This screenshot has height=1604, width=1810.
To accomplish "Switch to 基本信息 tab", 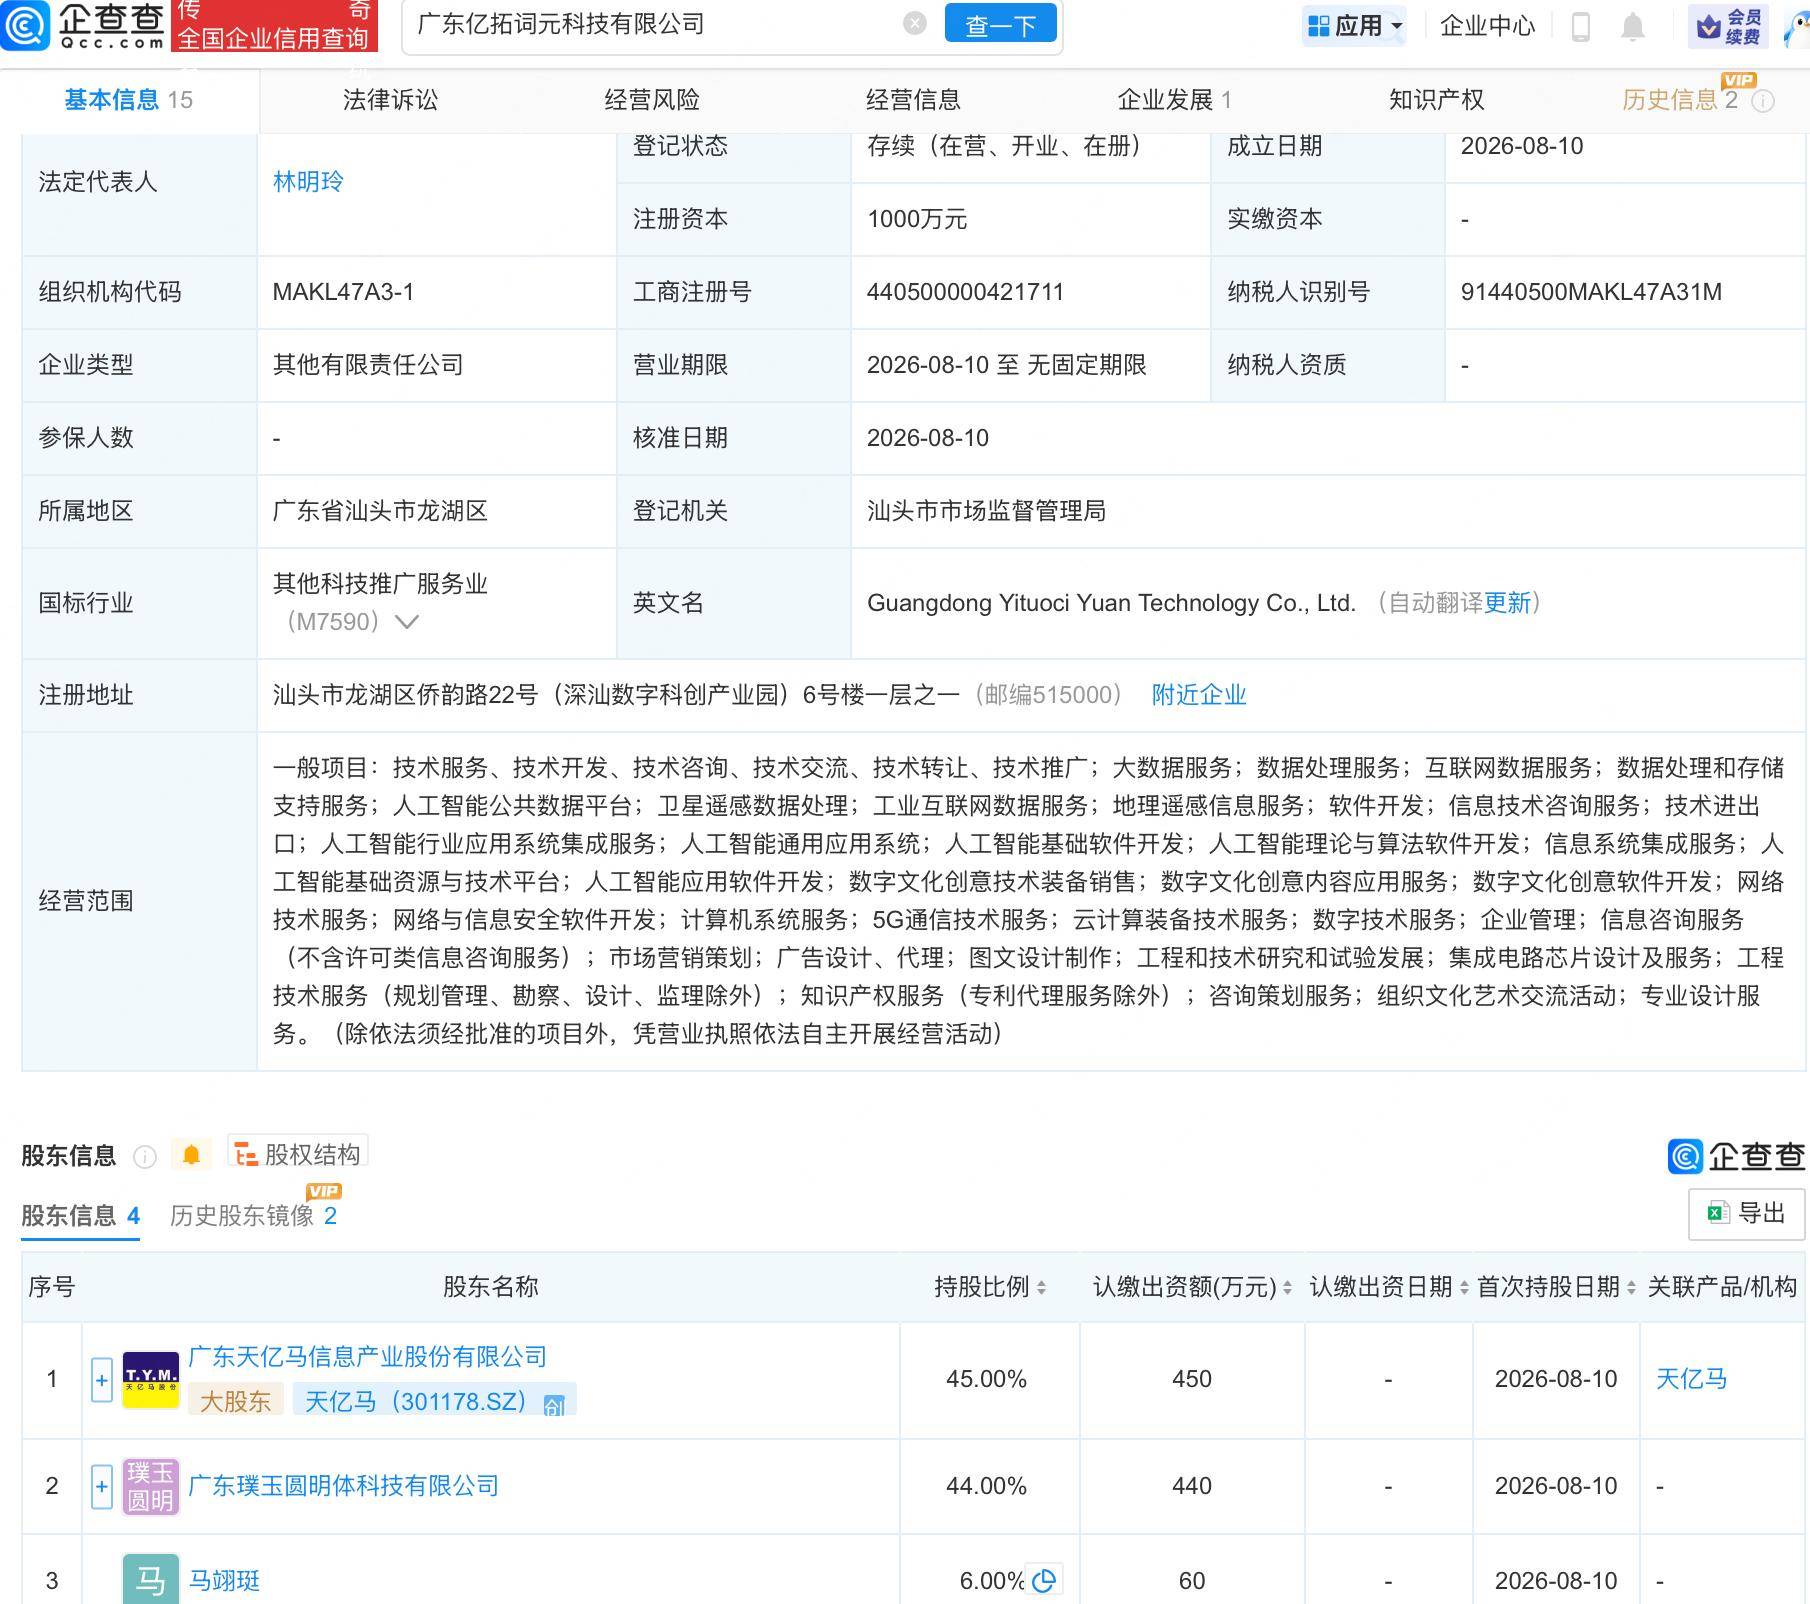I will coord(128,100).
